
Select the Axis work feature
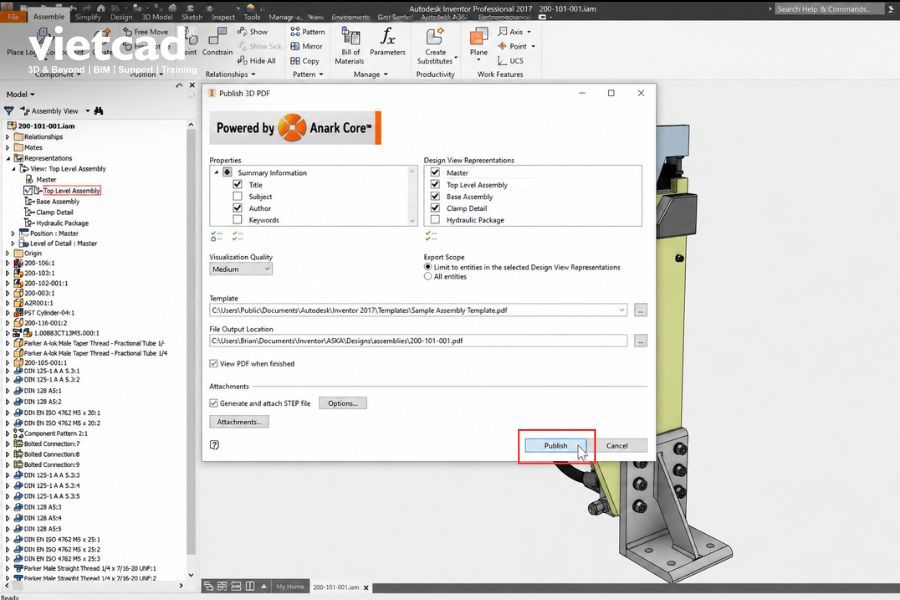tap(514, 32)
